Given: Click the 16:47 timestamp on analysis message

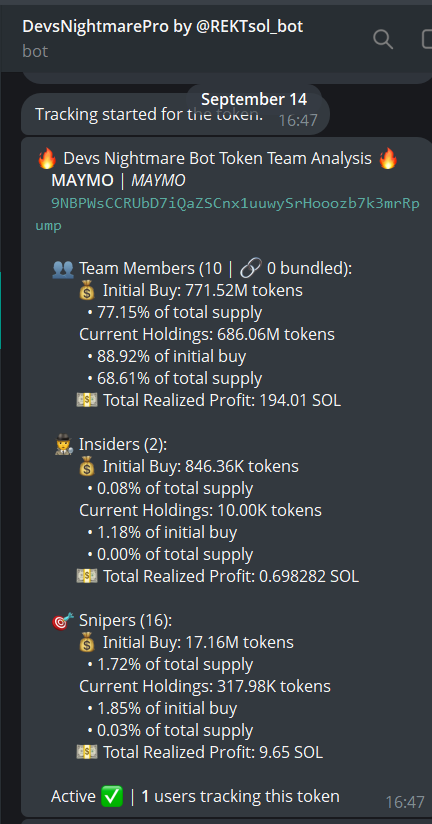Looking at the screenshot, I should pos(405,802).
